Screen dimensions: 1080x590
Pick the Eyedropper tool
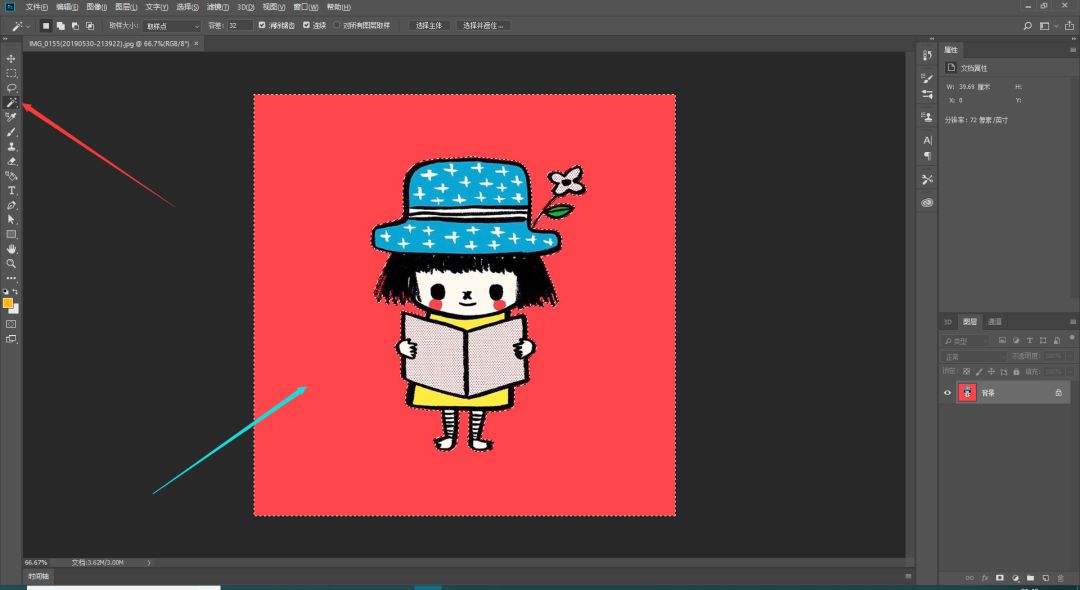coord(11,115)
